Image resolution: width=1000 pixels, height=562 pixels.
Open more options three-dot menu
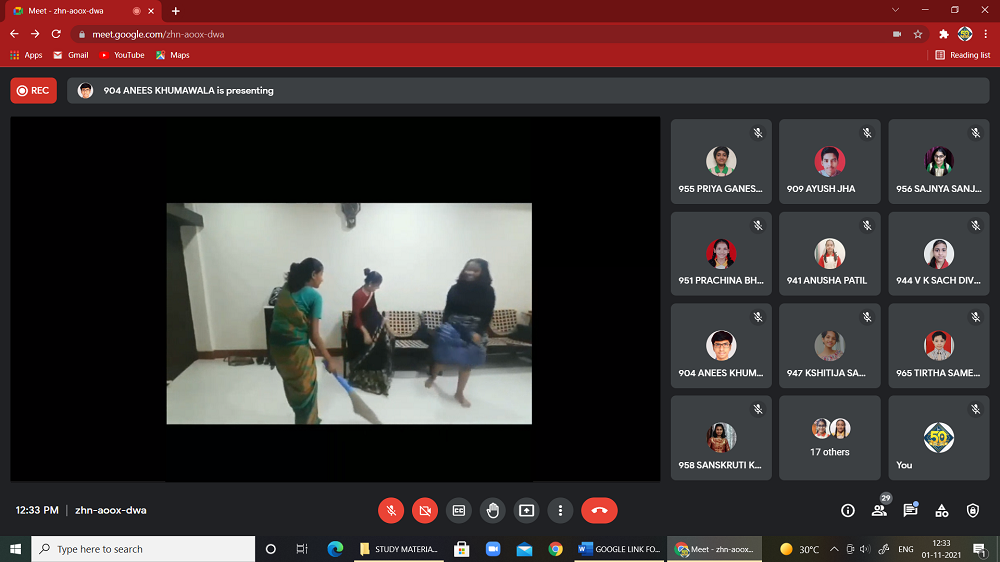tap(560, 510)
